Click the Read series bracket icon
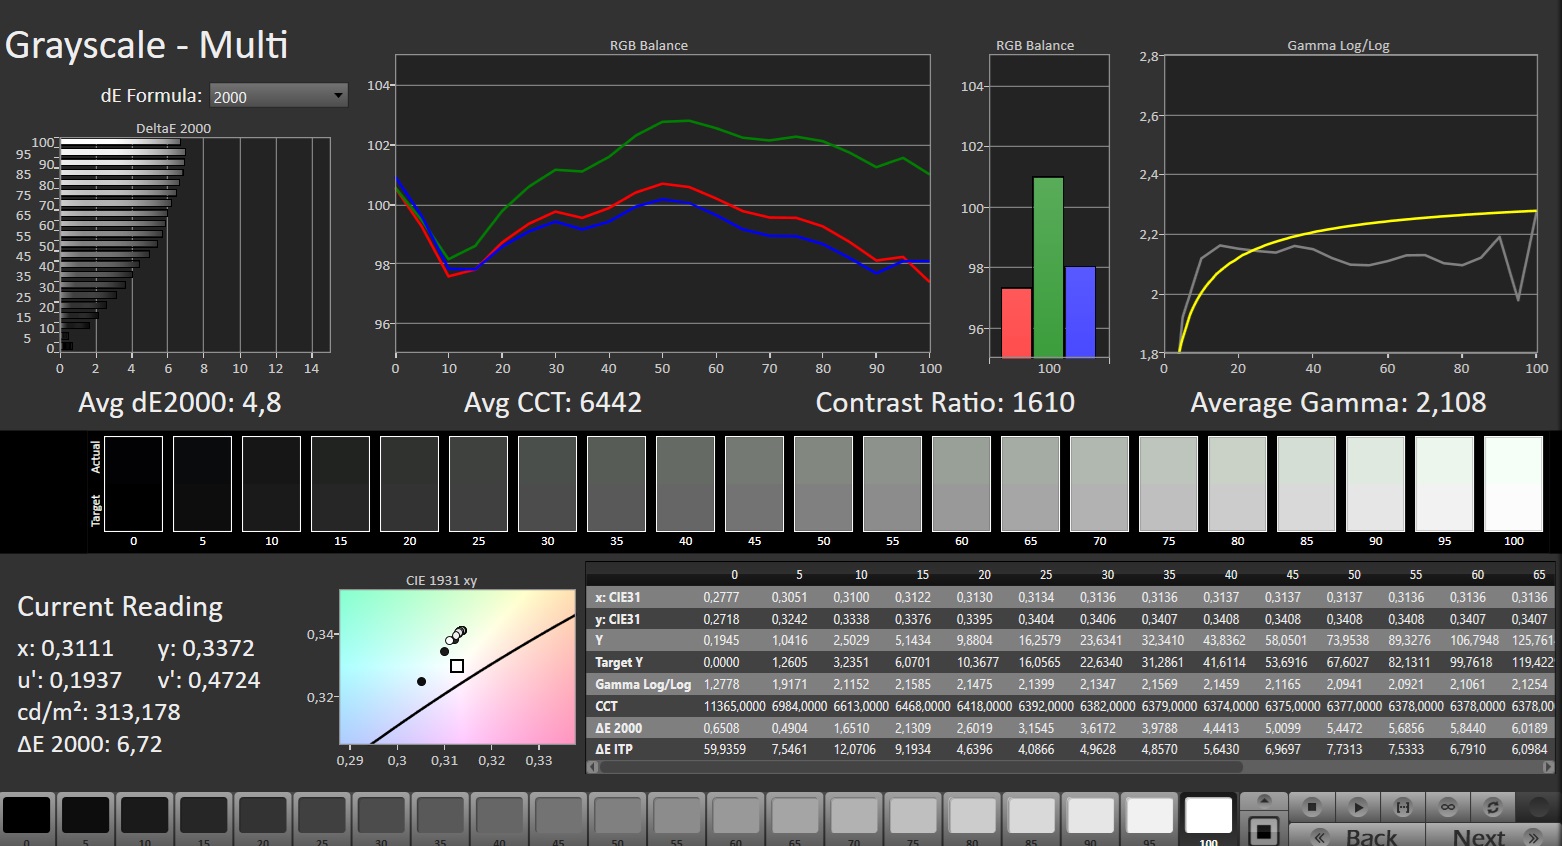 [1403, 806]
